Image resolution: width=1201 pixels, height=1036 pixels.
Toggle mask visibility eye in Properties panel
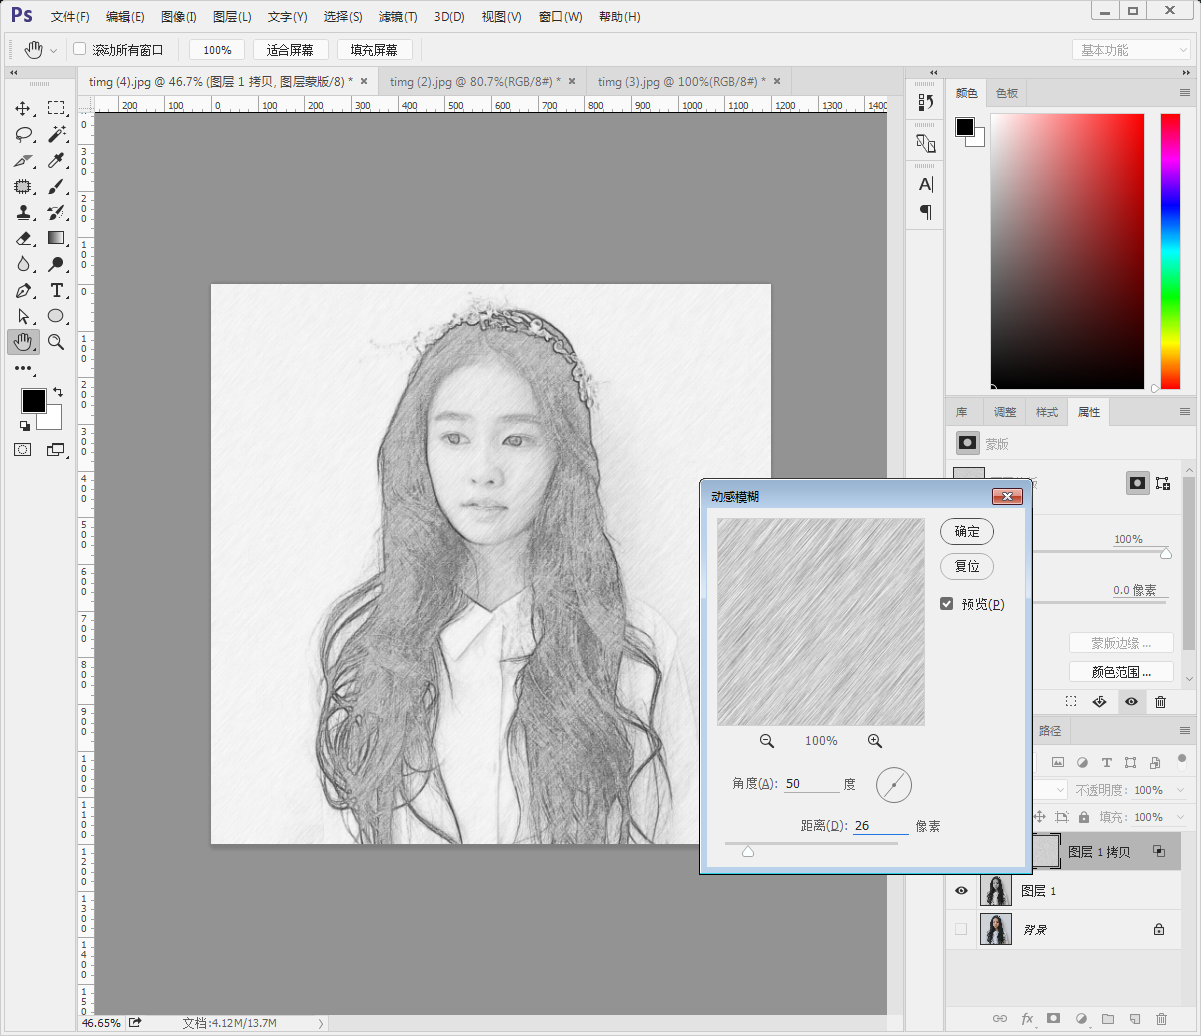1131,702
